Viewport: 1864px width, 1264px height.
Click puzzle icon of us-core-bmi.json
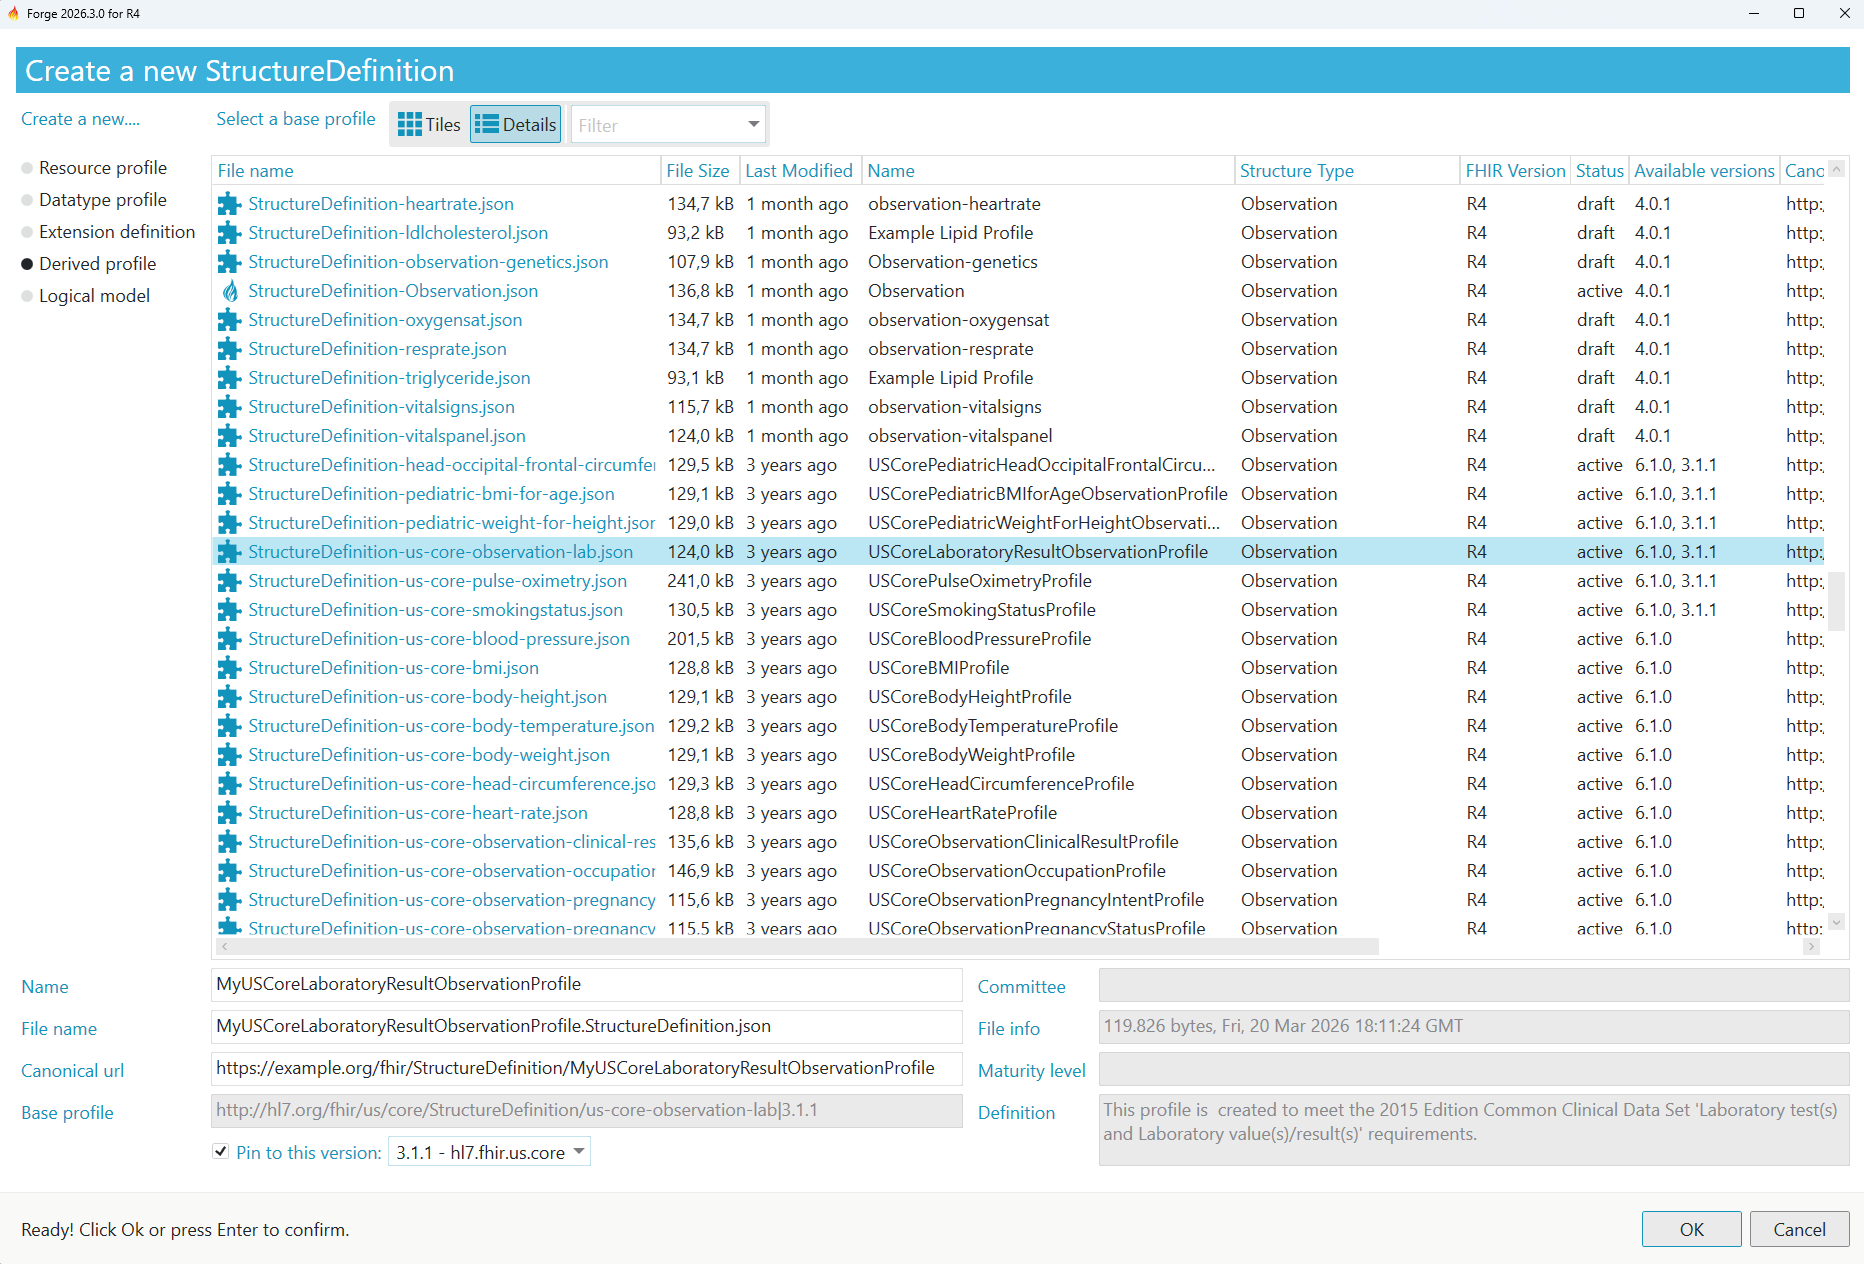(x=230, y=668)
